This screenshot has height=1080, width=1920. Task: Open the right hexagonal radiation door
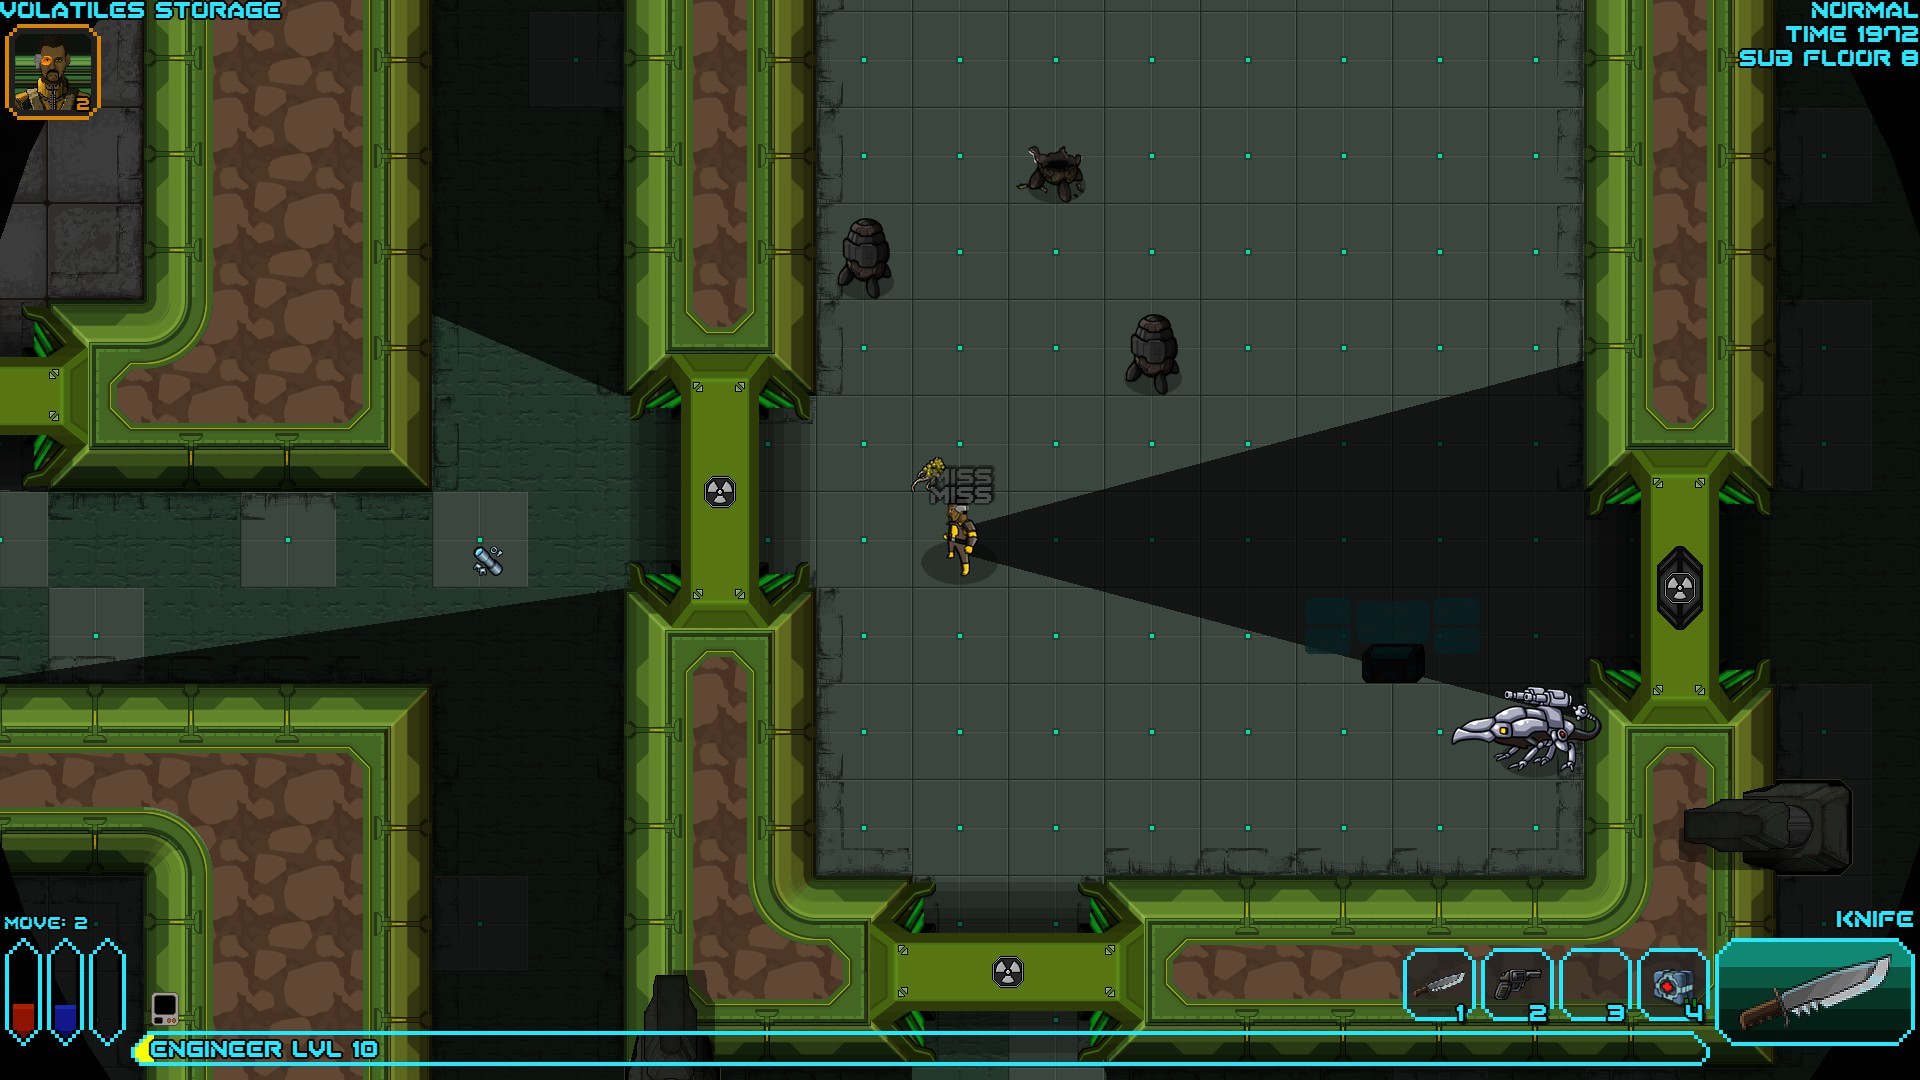tap(1679, 588)
